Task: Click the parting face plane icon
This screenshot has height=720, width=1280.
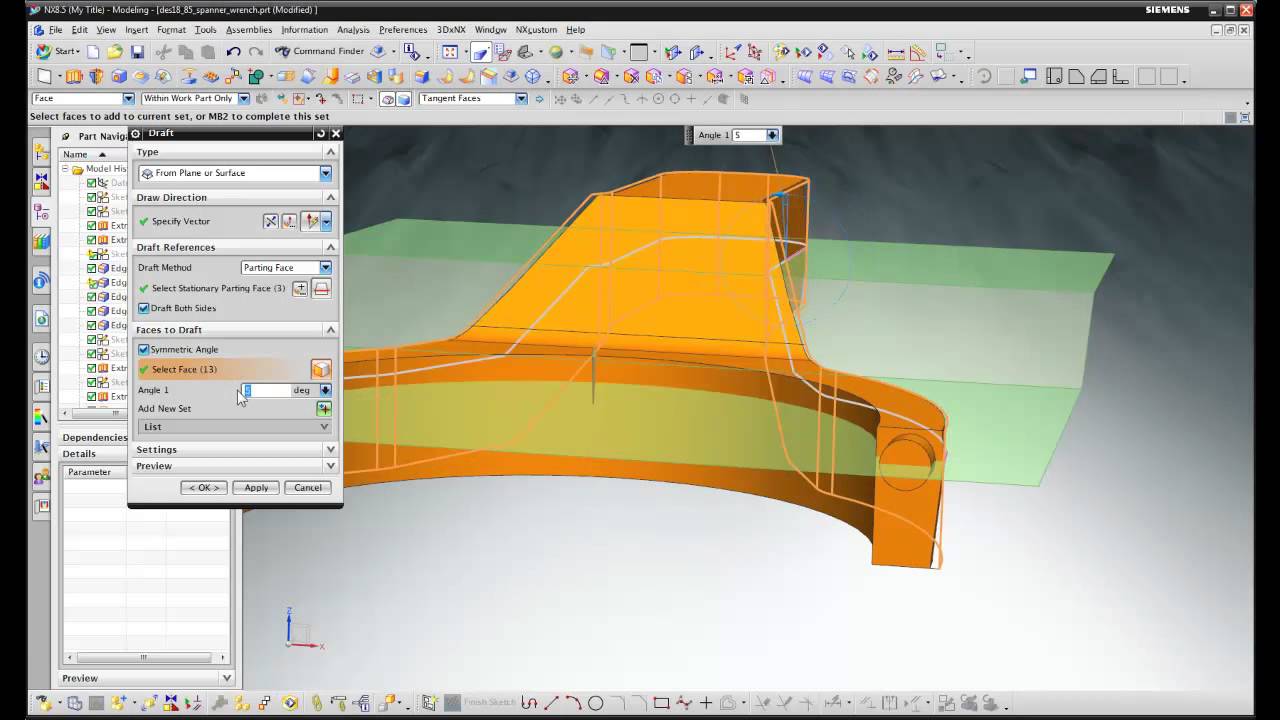Action: pyautogui.click(x=321, y=288)
